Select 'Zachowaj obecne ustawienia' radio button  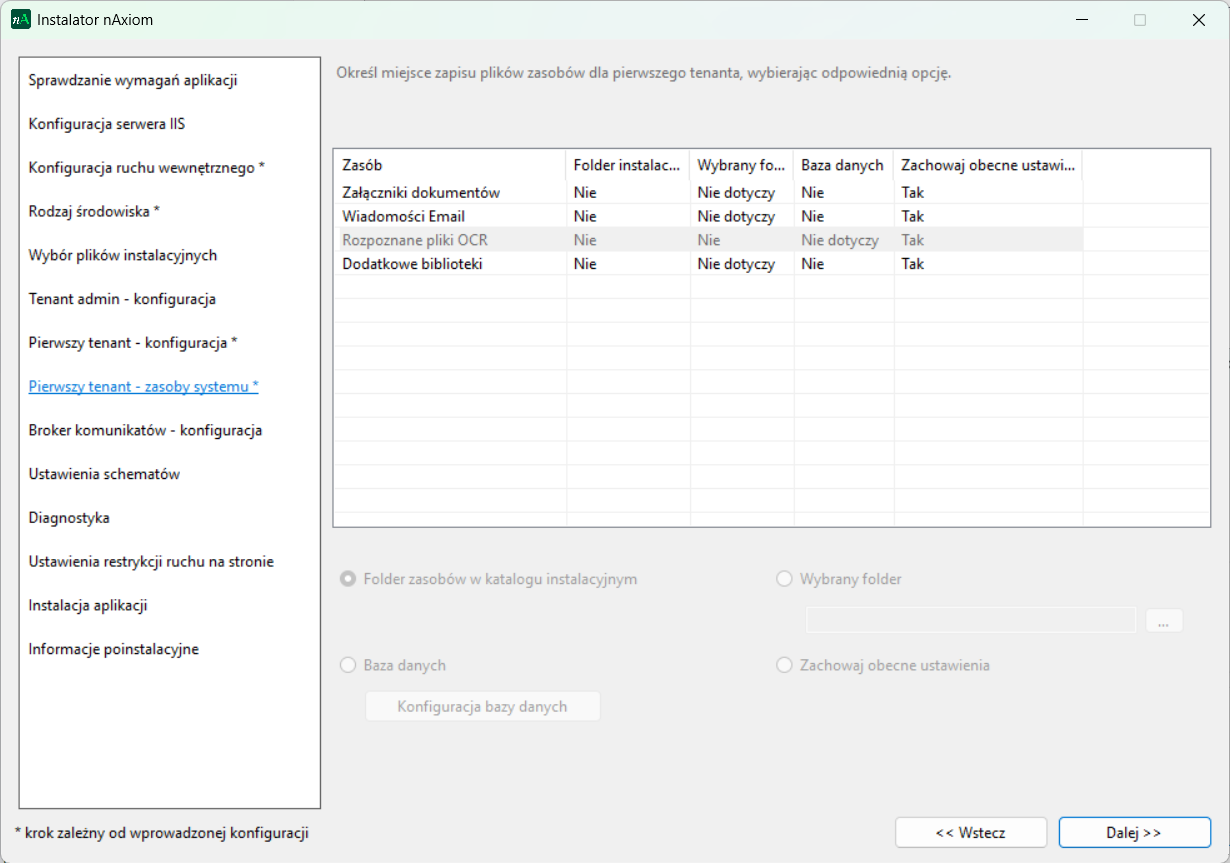pos(784,665)
